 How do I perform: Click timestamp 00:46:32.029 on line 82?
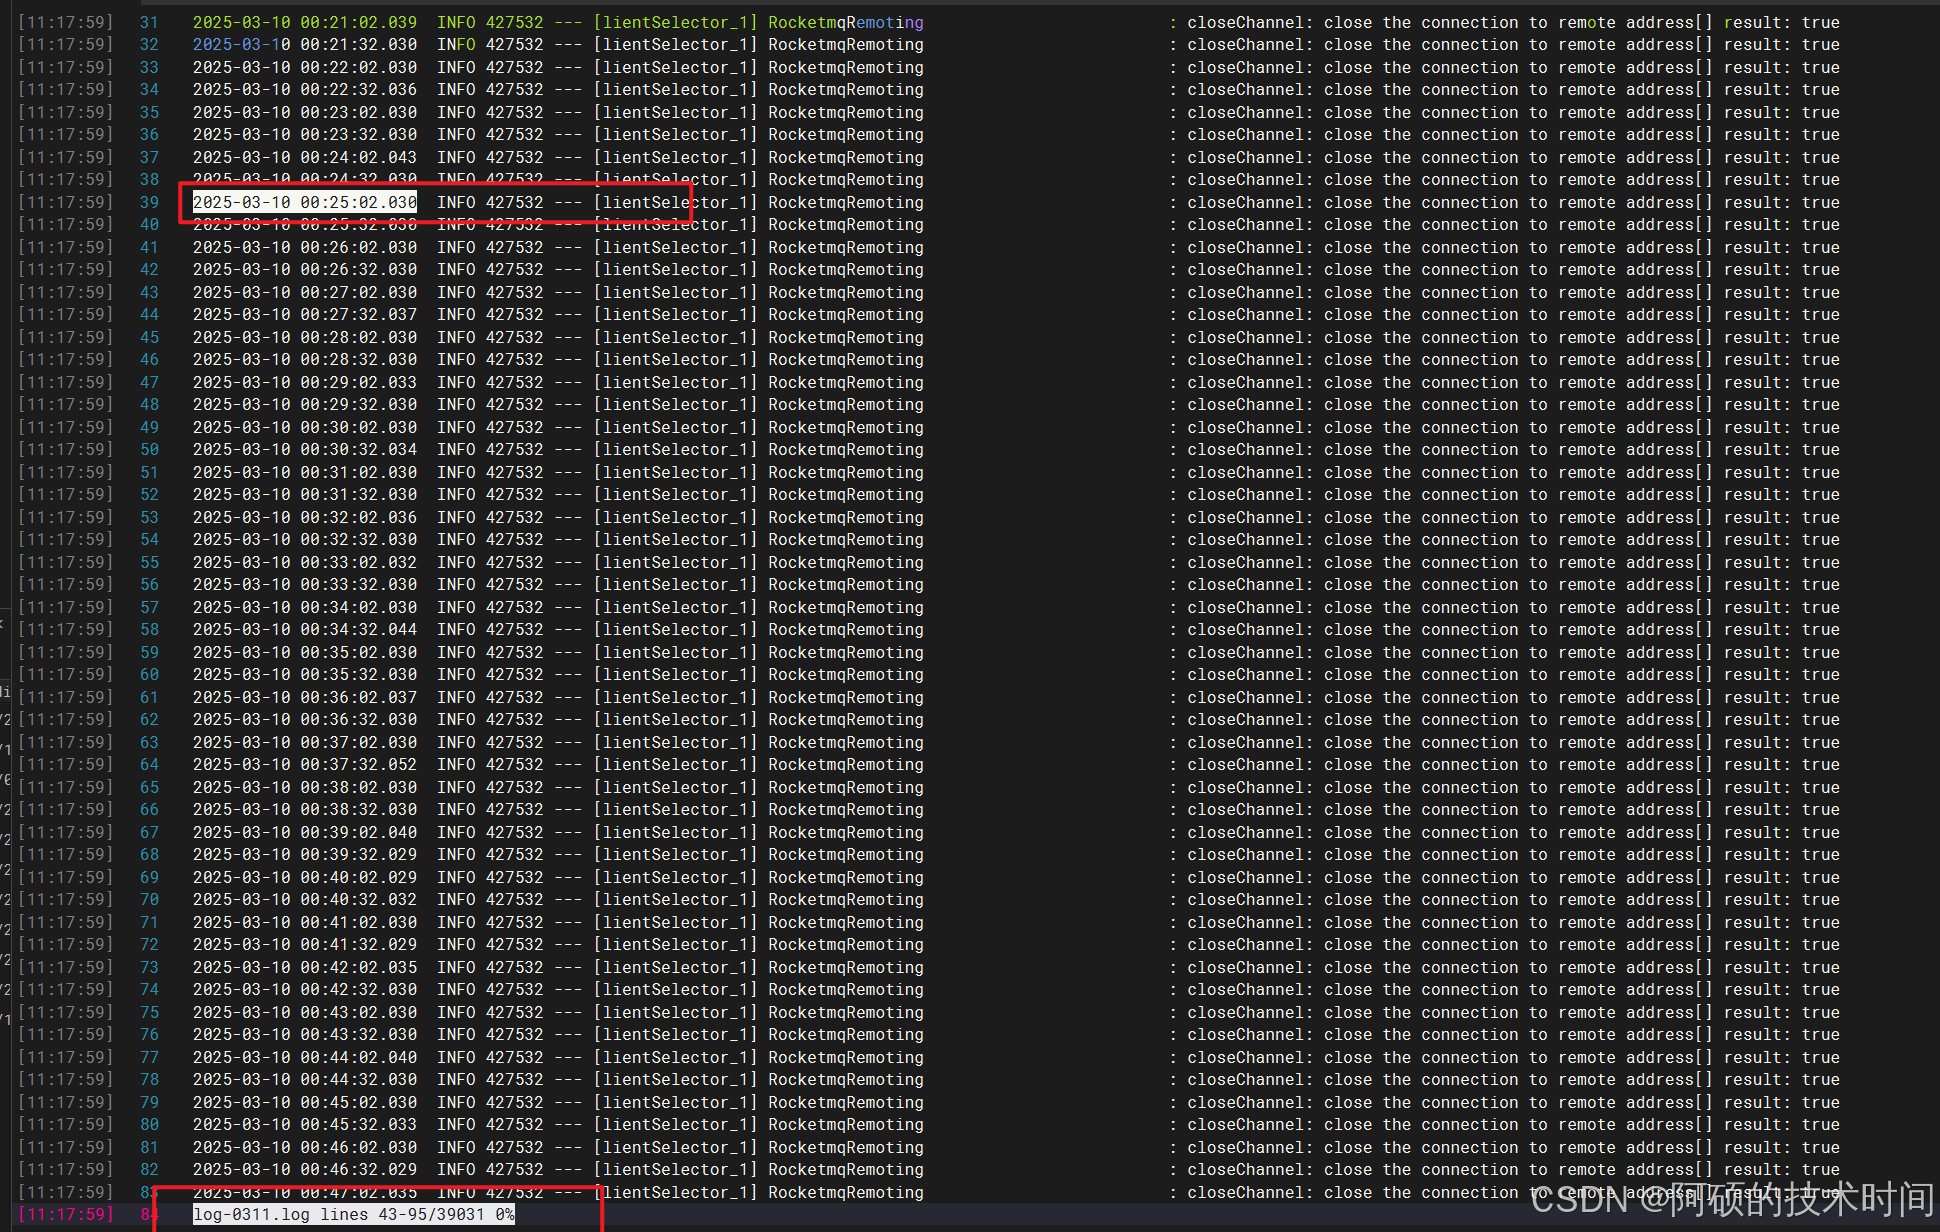point(358,1169)
